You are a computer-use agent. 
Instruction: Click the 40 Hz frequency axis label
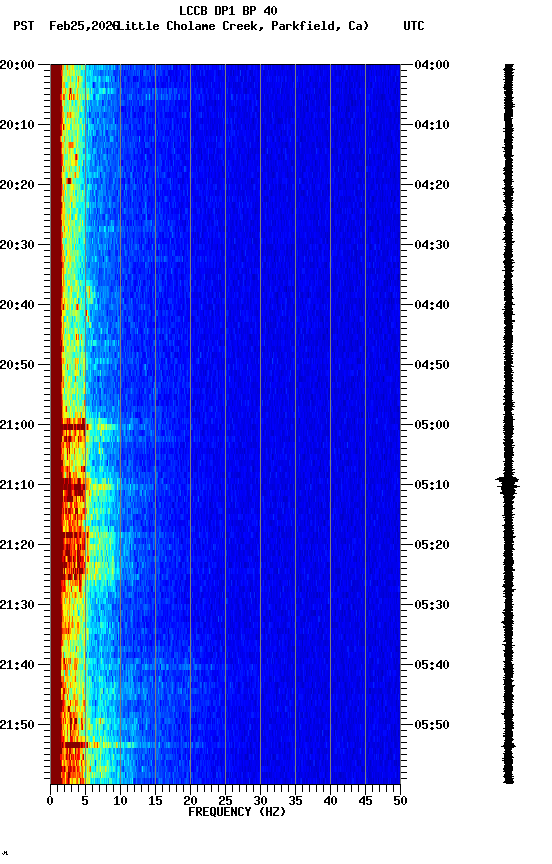click(330, 801)
